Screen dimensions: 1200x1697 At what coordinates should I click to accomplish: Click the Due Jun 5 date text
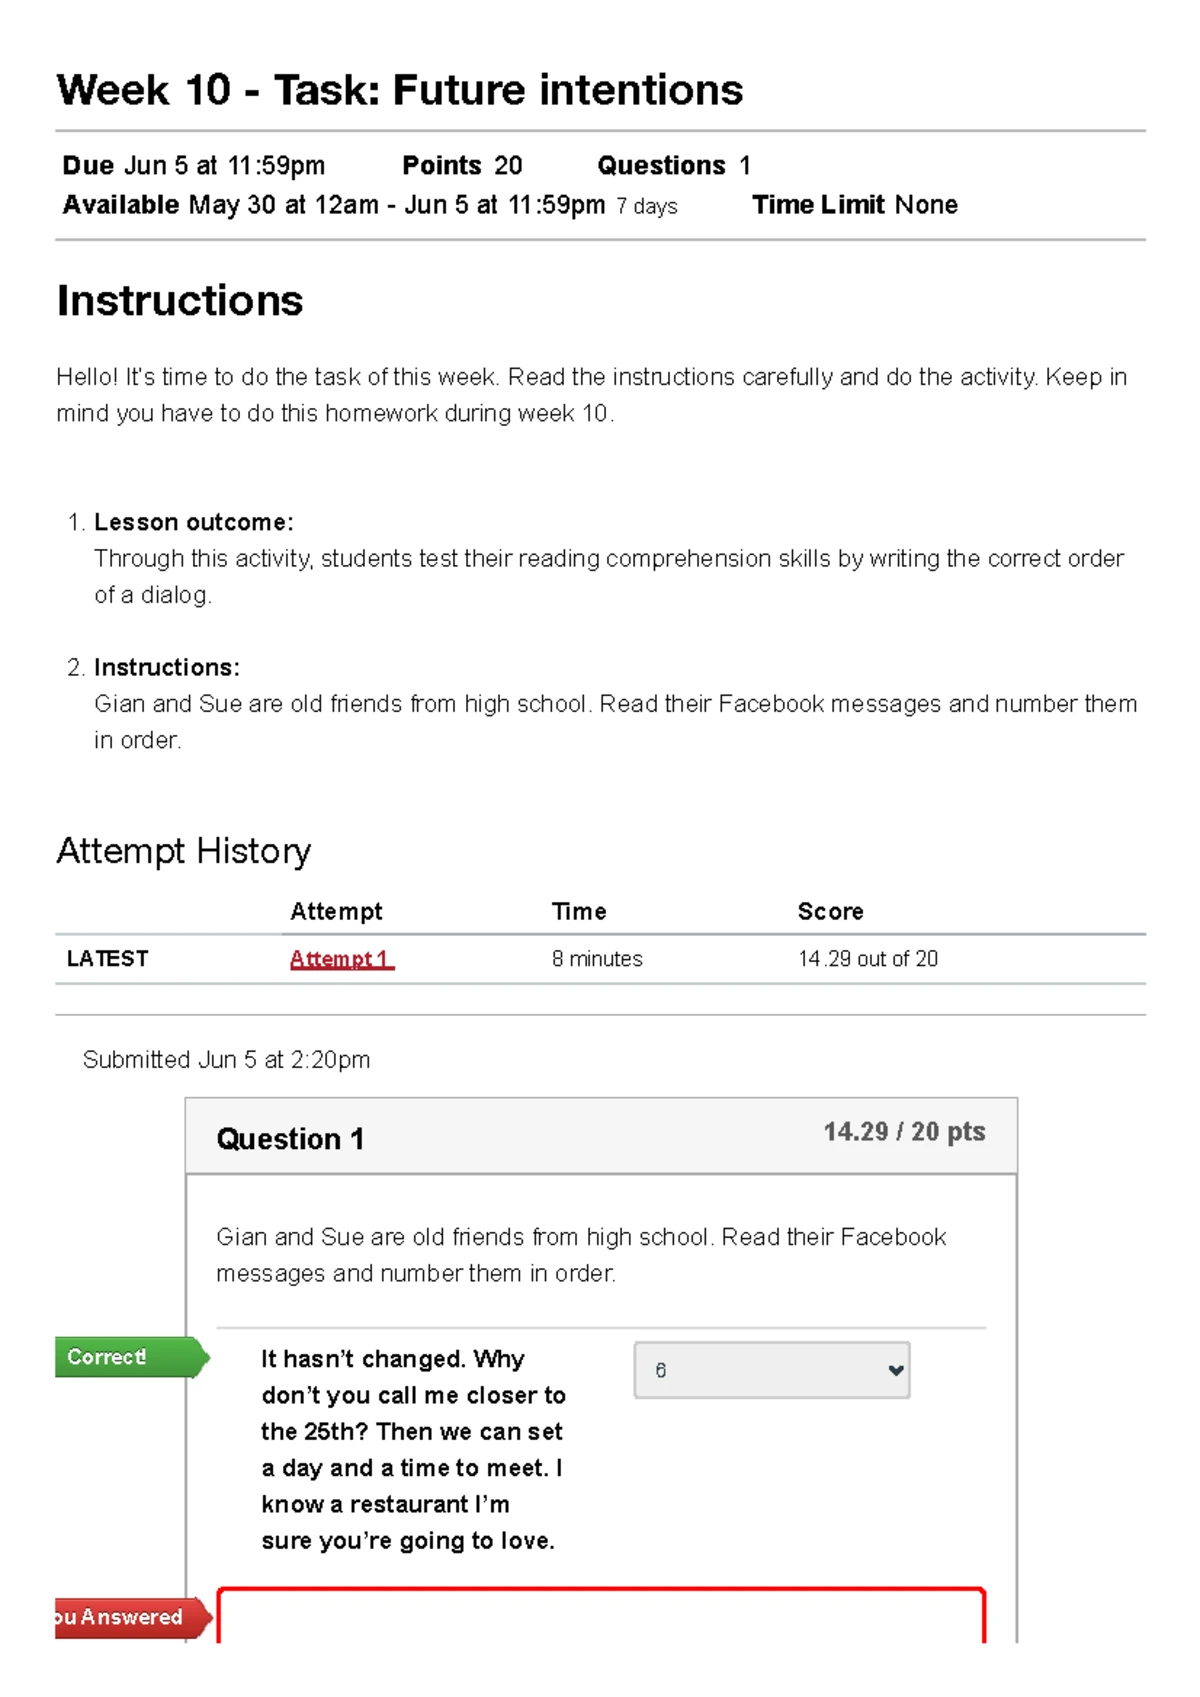[x=194, y=165]
